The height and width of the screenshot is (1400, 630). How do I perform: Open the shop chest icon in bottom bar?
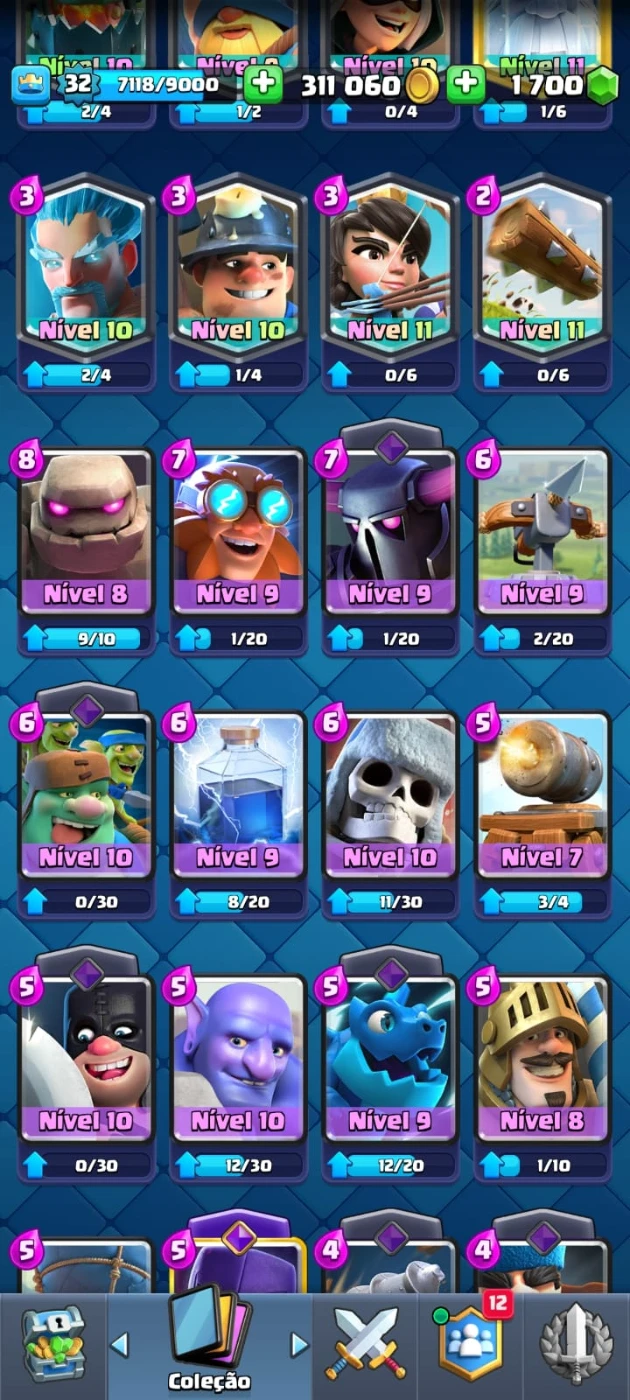click(54, 1345)
